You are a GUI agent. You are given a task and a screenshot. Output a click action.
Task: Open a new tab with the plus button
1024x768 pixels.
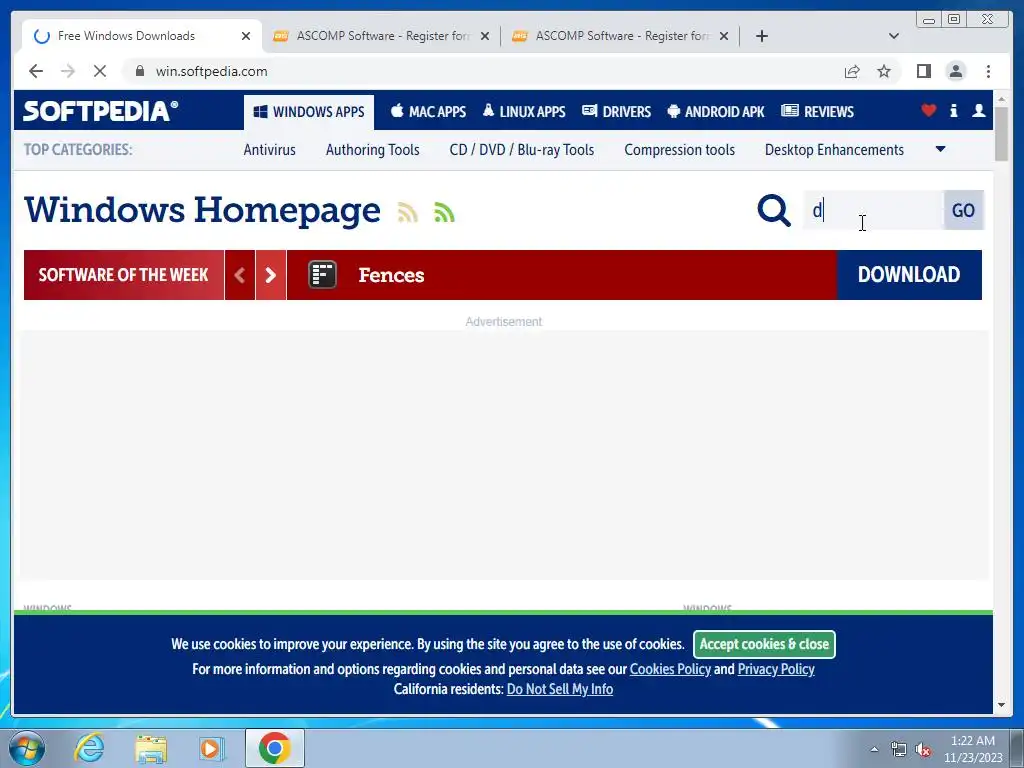click(761, 36)
